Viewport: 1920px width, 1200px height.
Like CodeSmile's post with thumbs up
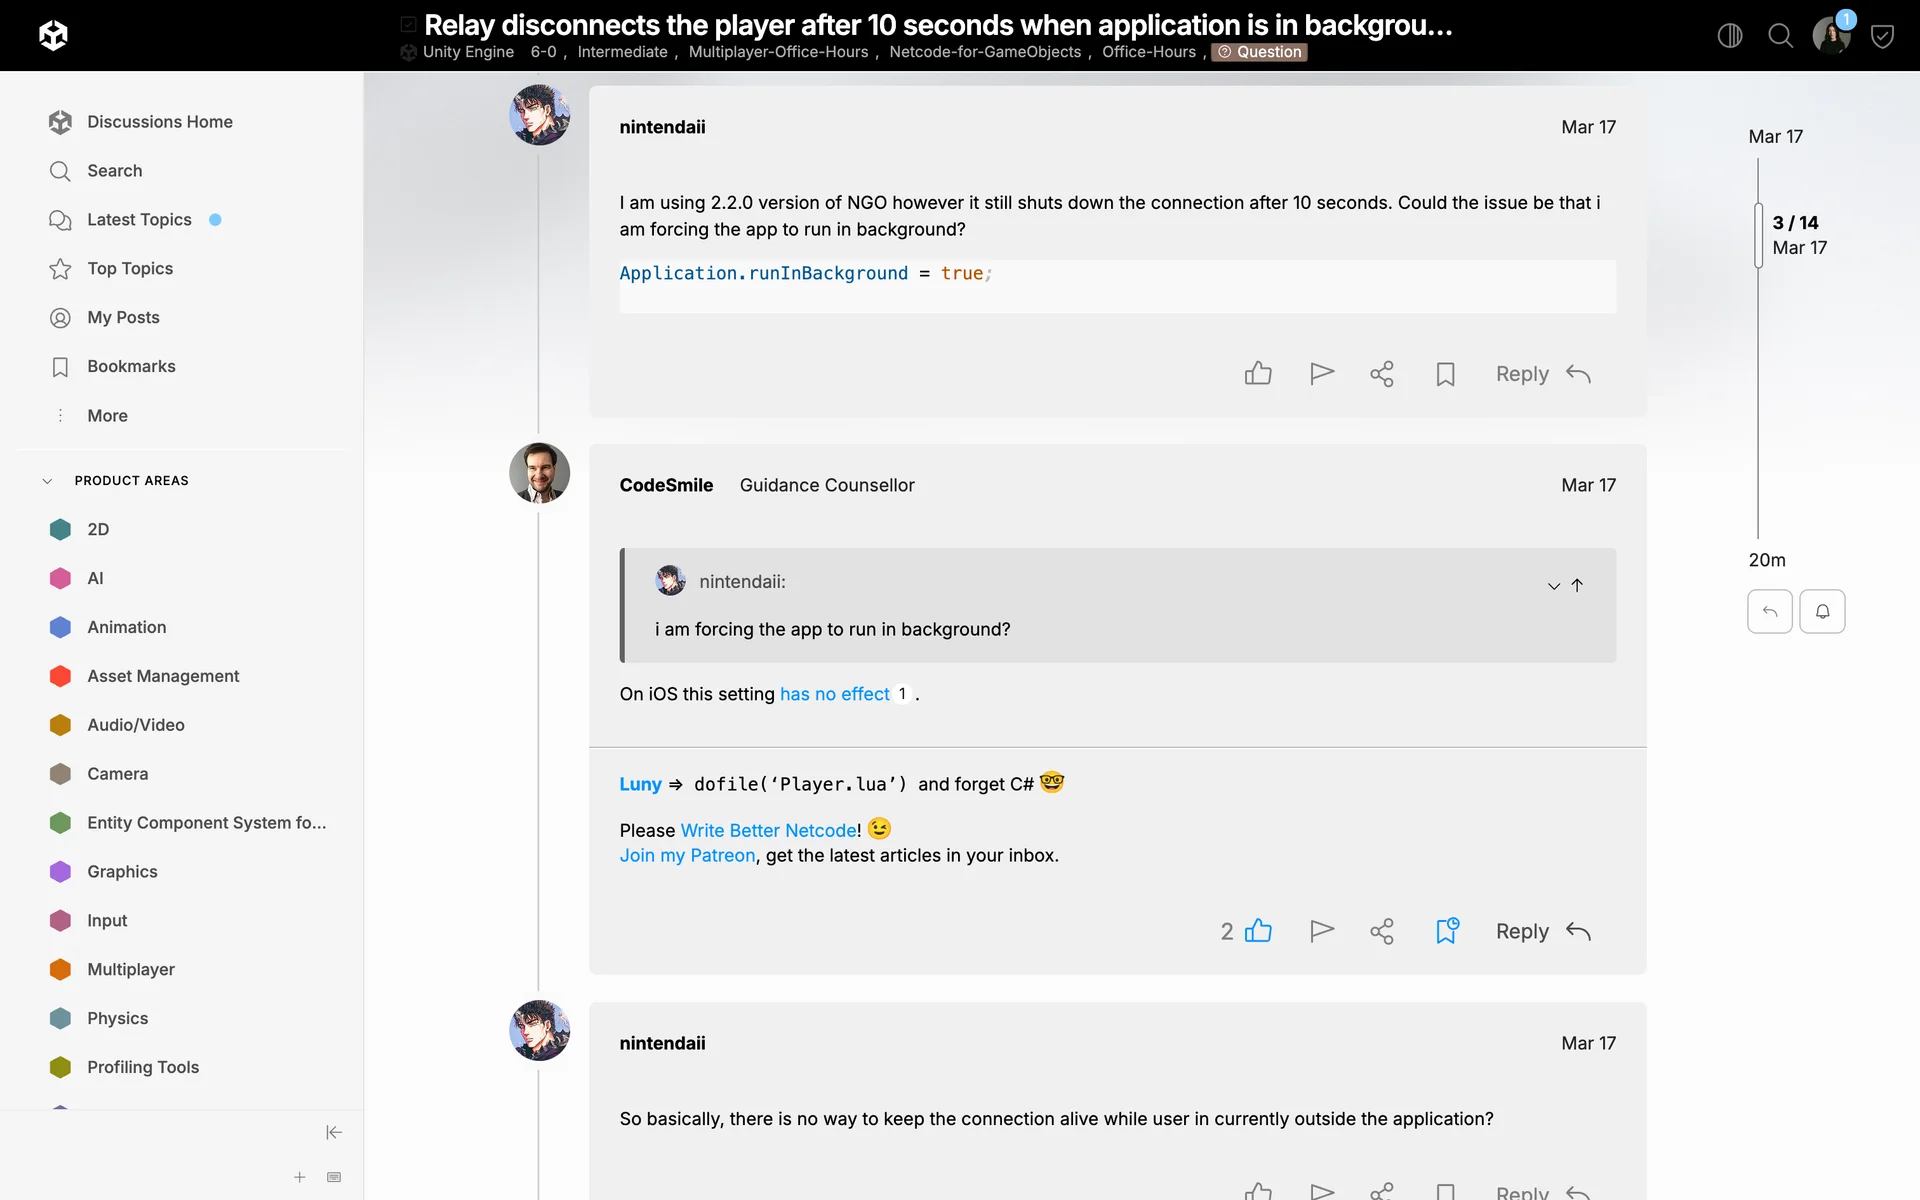pos(1258,931)
